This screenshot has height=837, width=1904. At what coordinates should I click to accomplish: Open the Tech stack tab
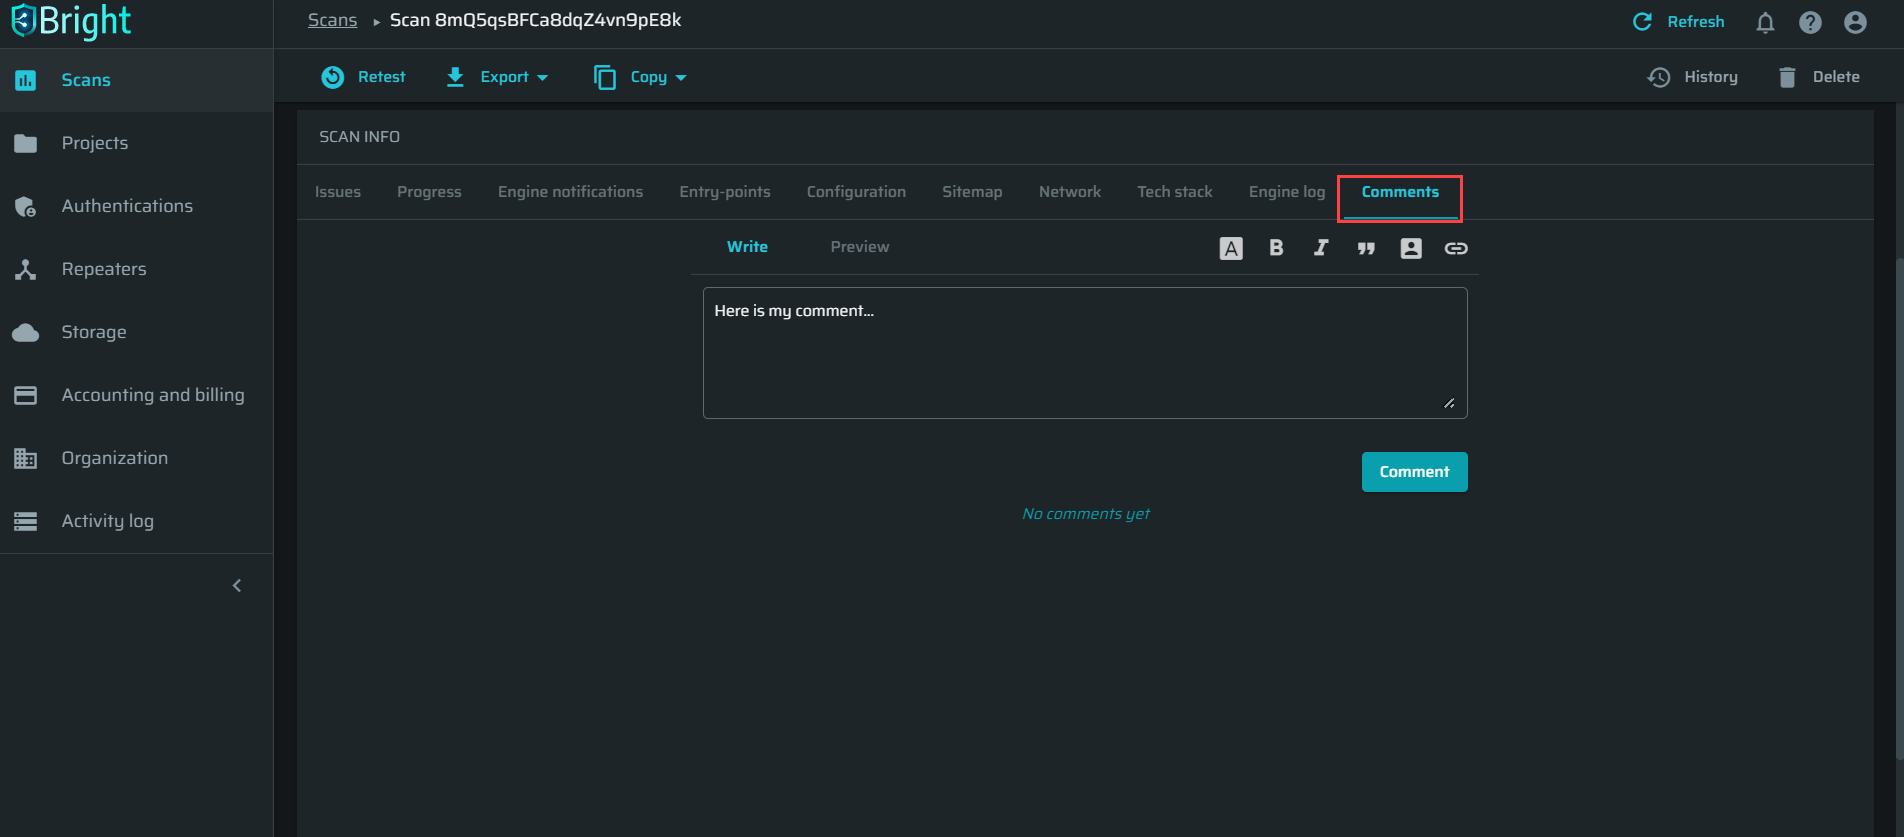(x=1175, y=192)
